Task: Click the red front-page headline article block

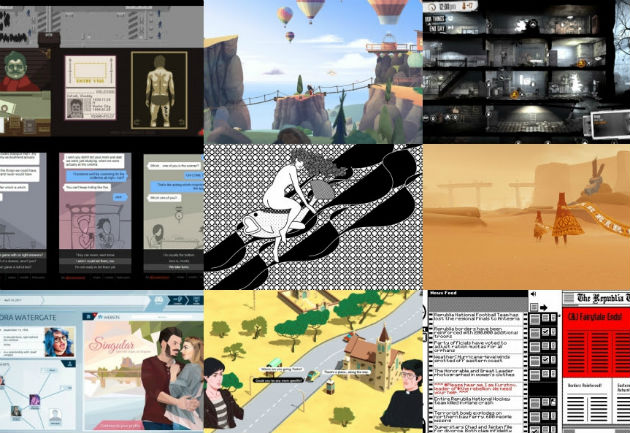Action: (596, 343)
